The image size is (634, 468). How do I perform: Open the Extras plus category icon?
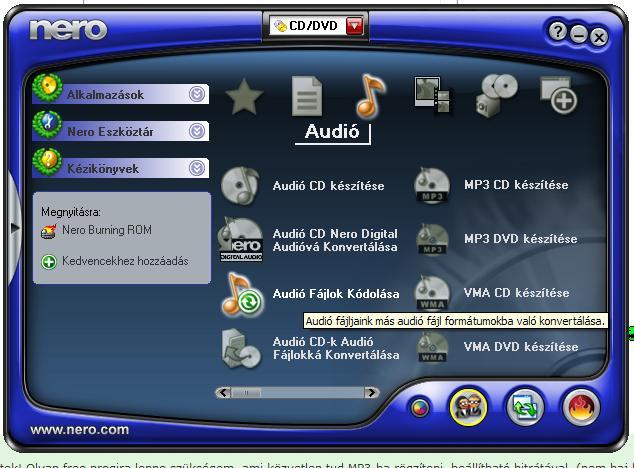559,95
